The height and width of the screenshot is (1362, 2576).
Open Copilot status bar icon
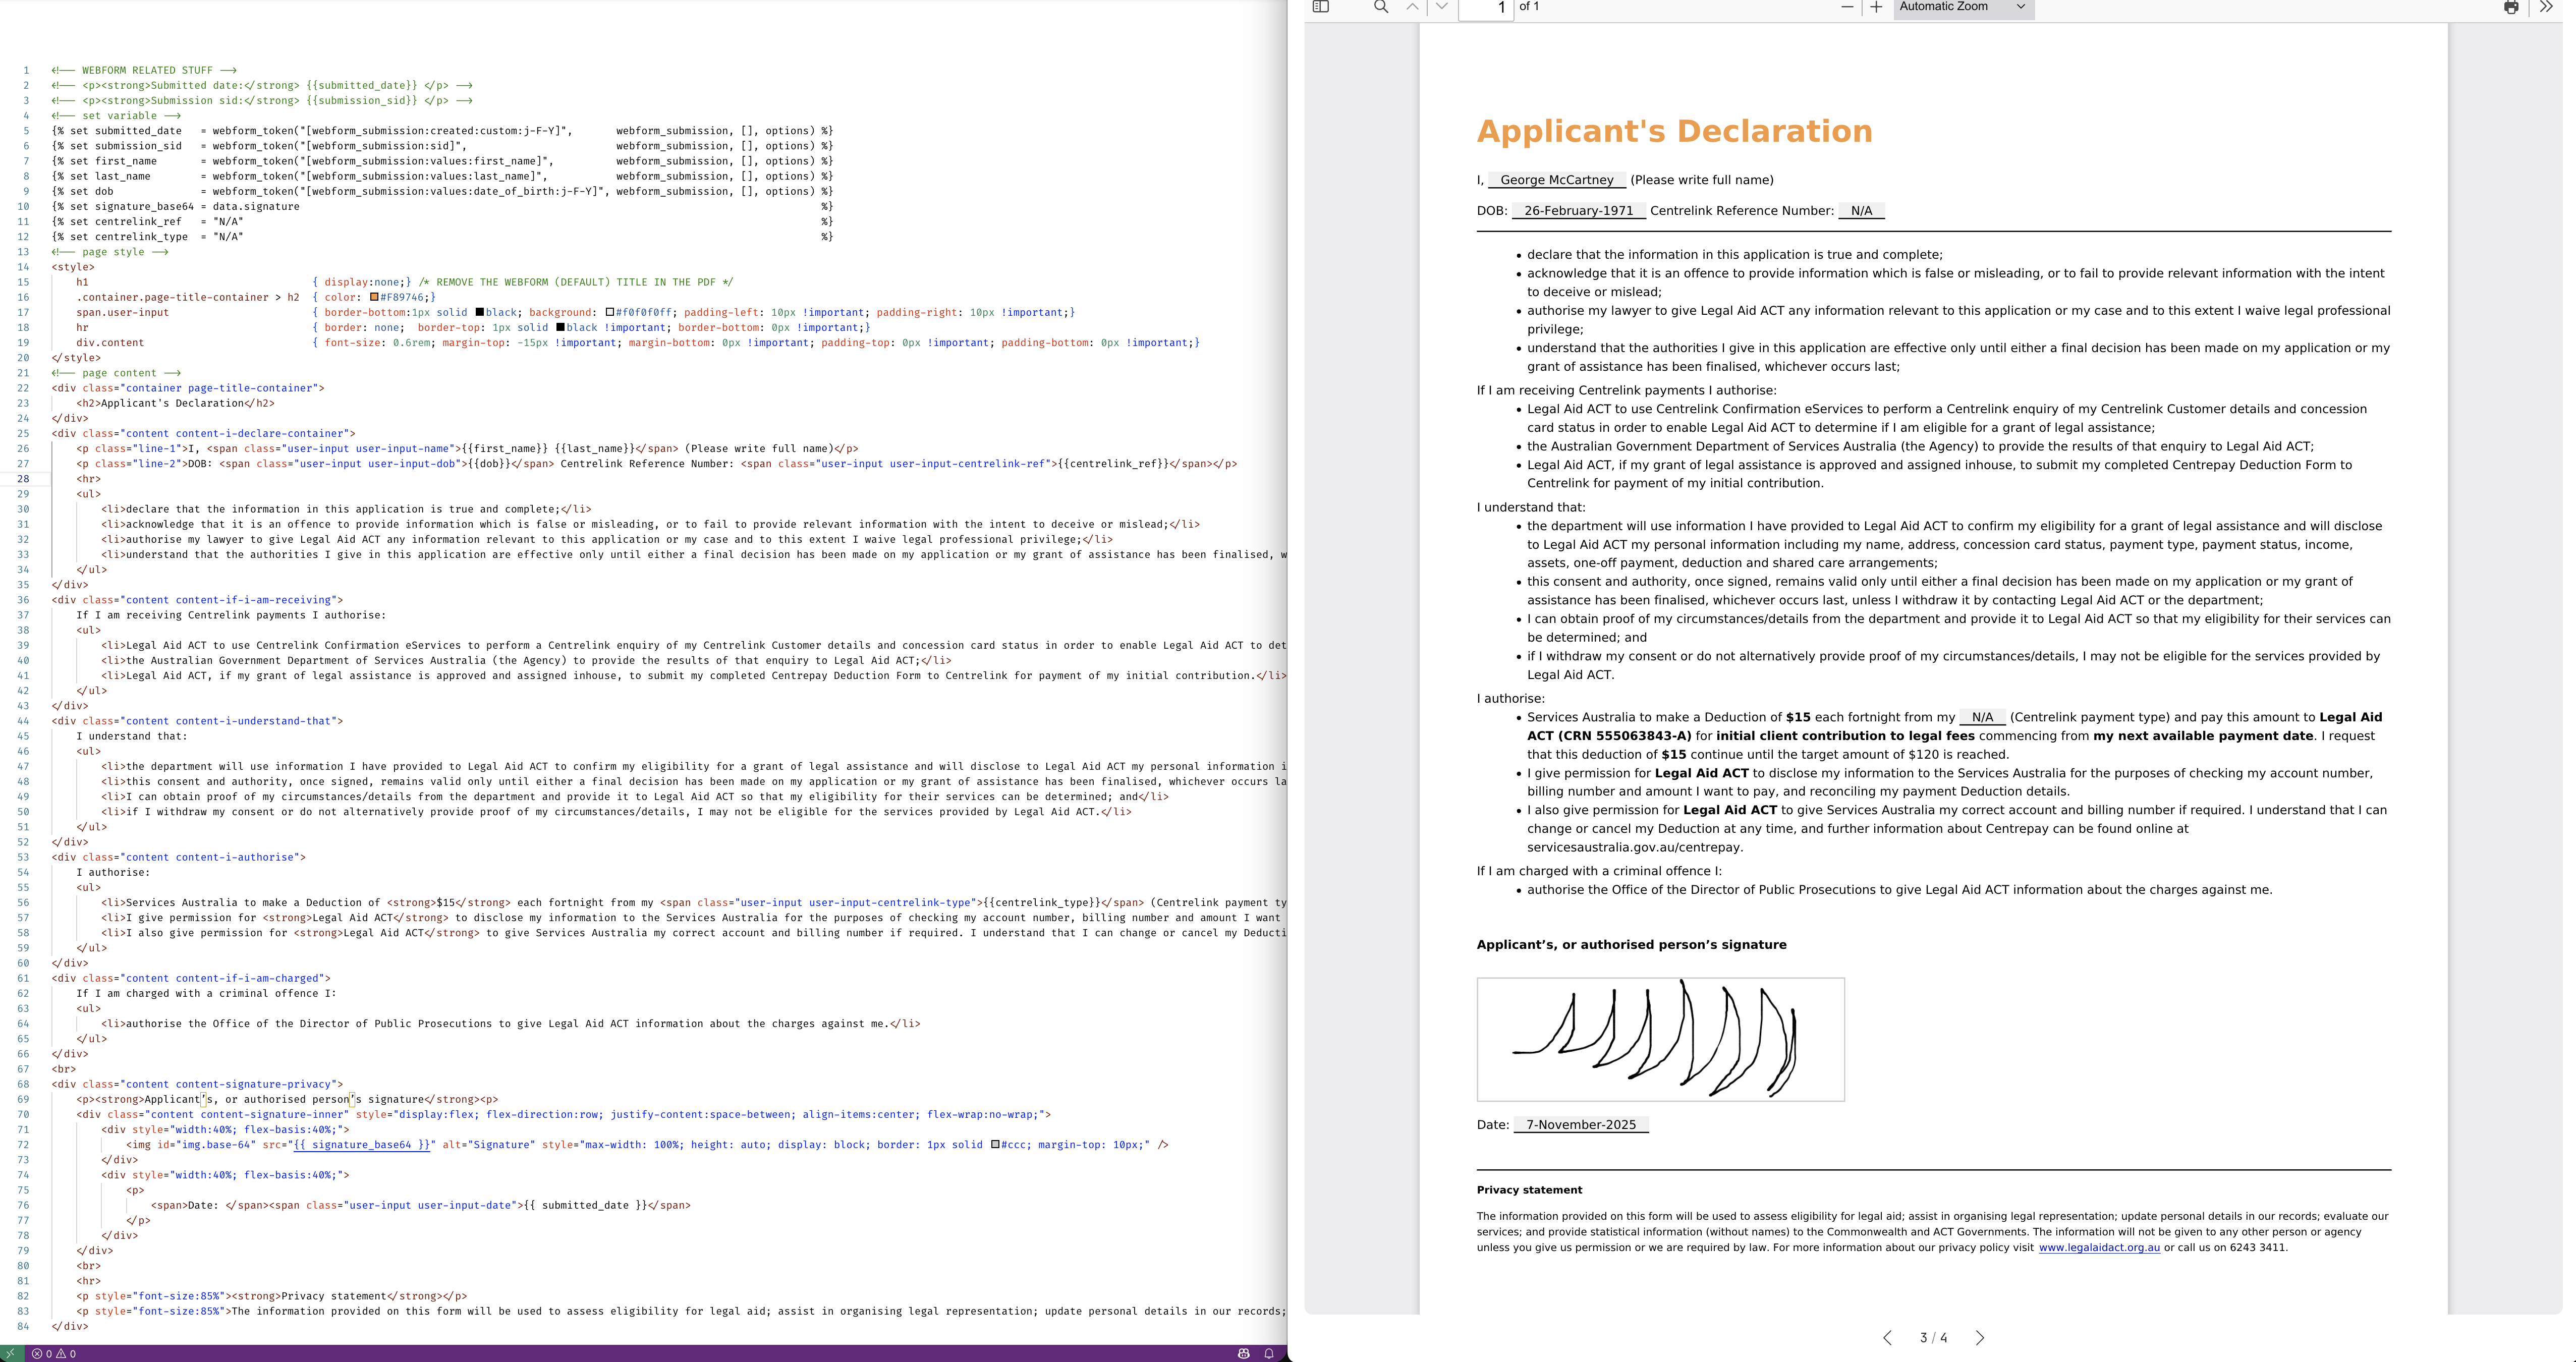(1243, 1353)
